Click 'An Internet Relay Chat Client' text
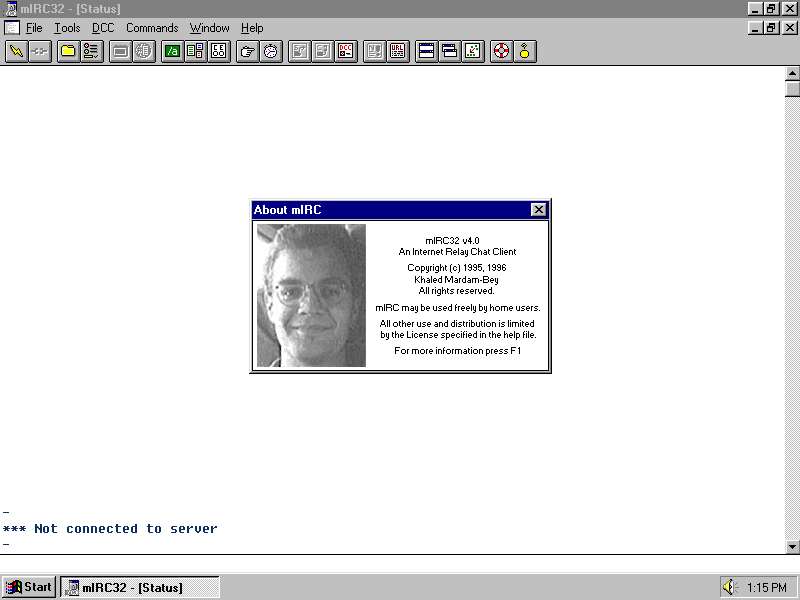The width and height of the screenshot is (800, 600). click(x=457, y=252)
